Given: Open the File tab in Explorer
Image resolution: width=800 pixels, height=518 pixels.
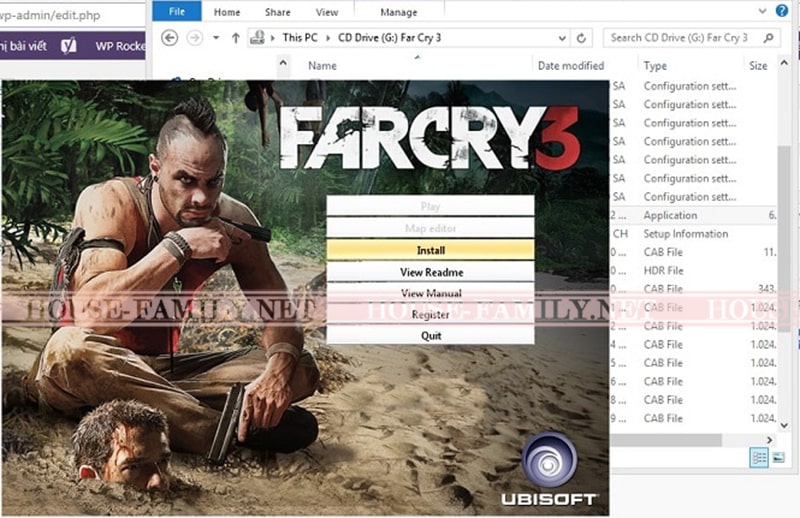Looking at the screenshot, I should click(177, 12).
